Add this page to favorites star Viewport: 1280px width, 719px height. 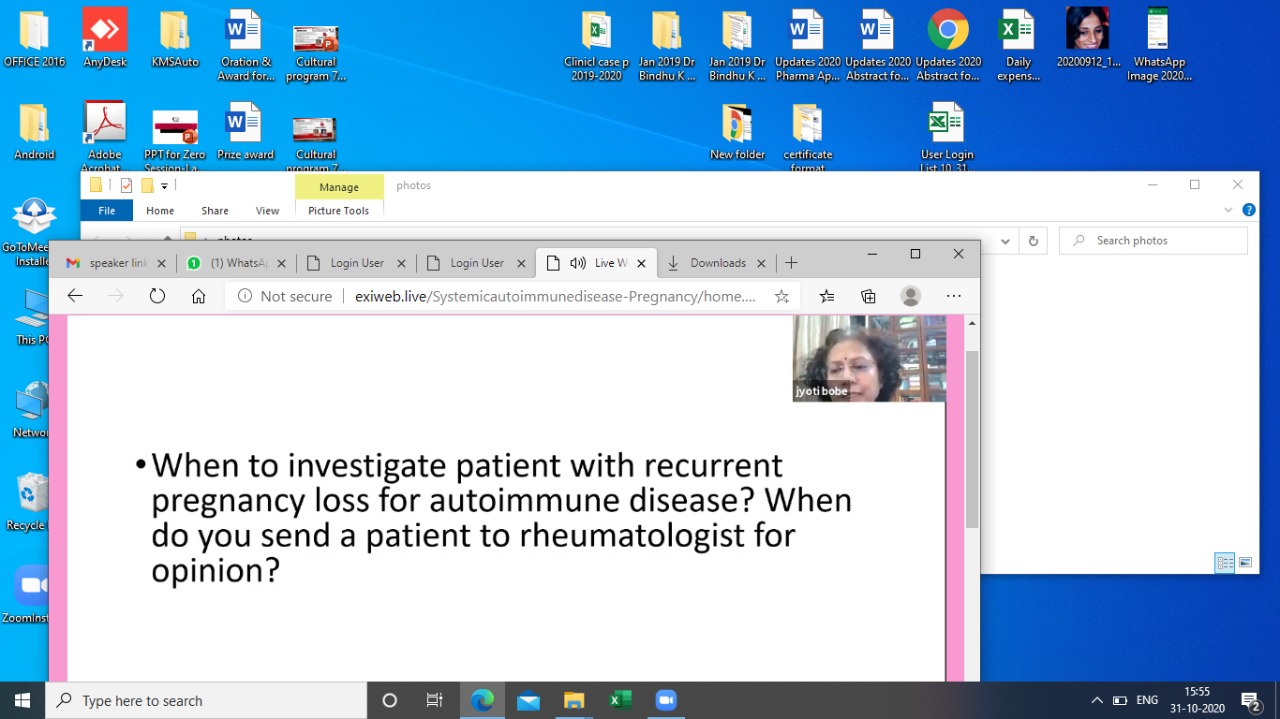[782, 296]
